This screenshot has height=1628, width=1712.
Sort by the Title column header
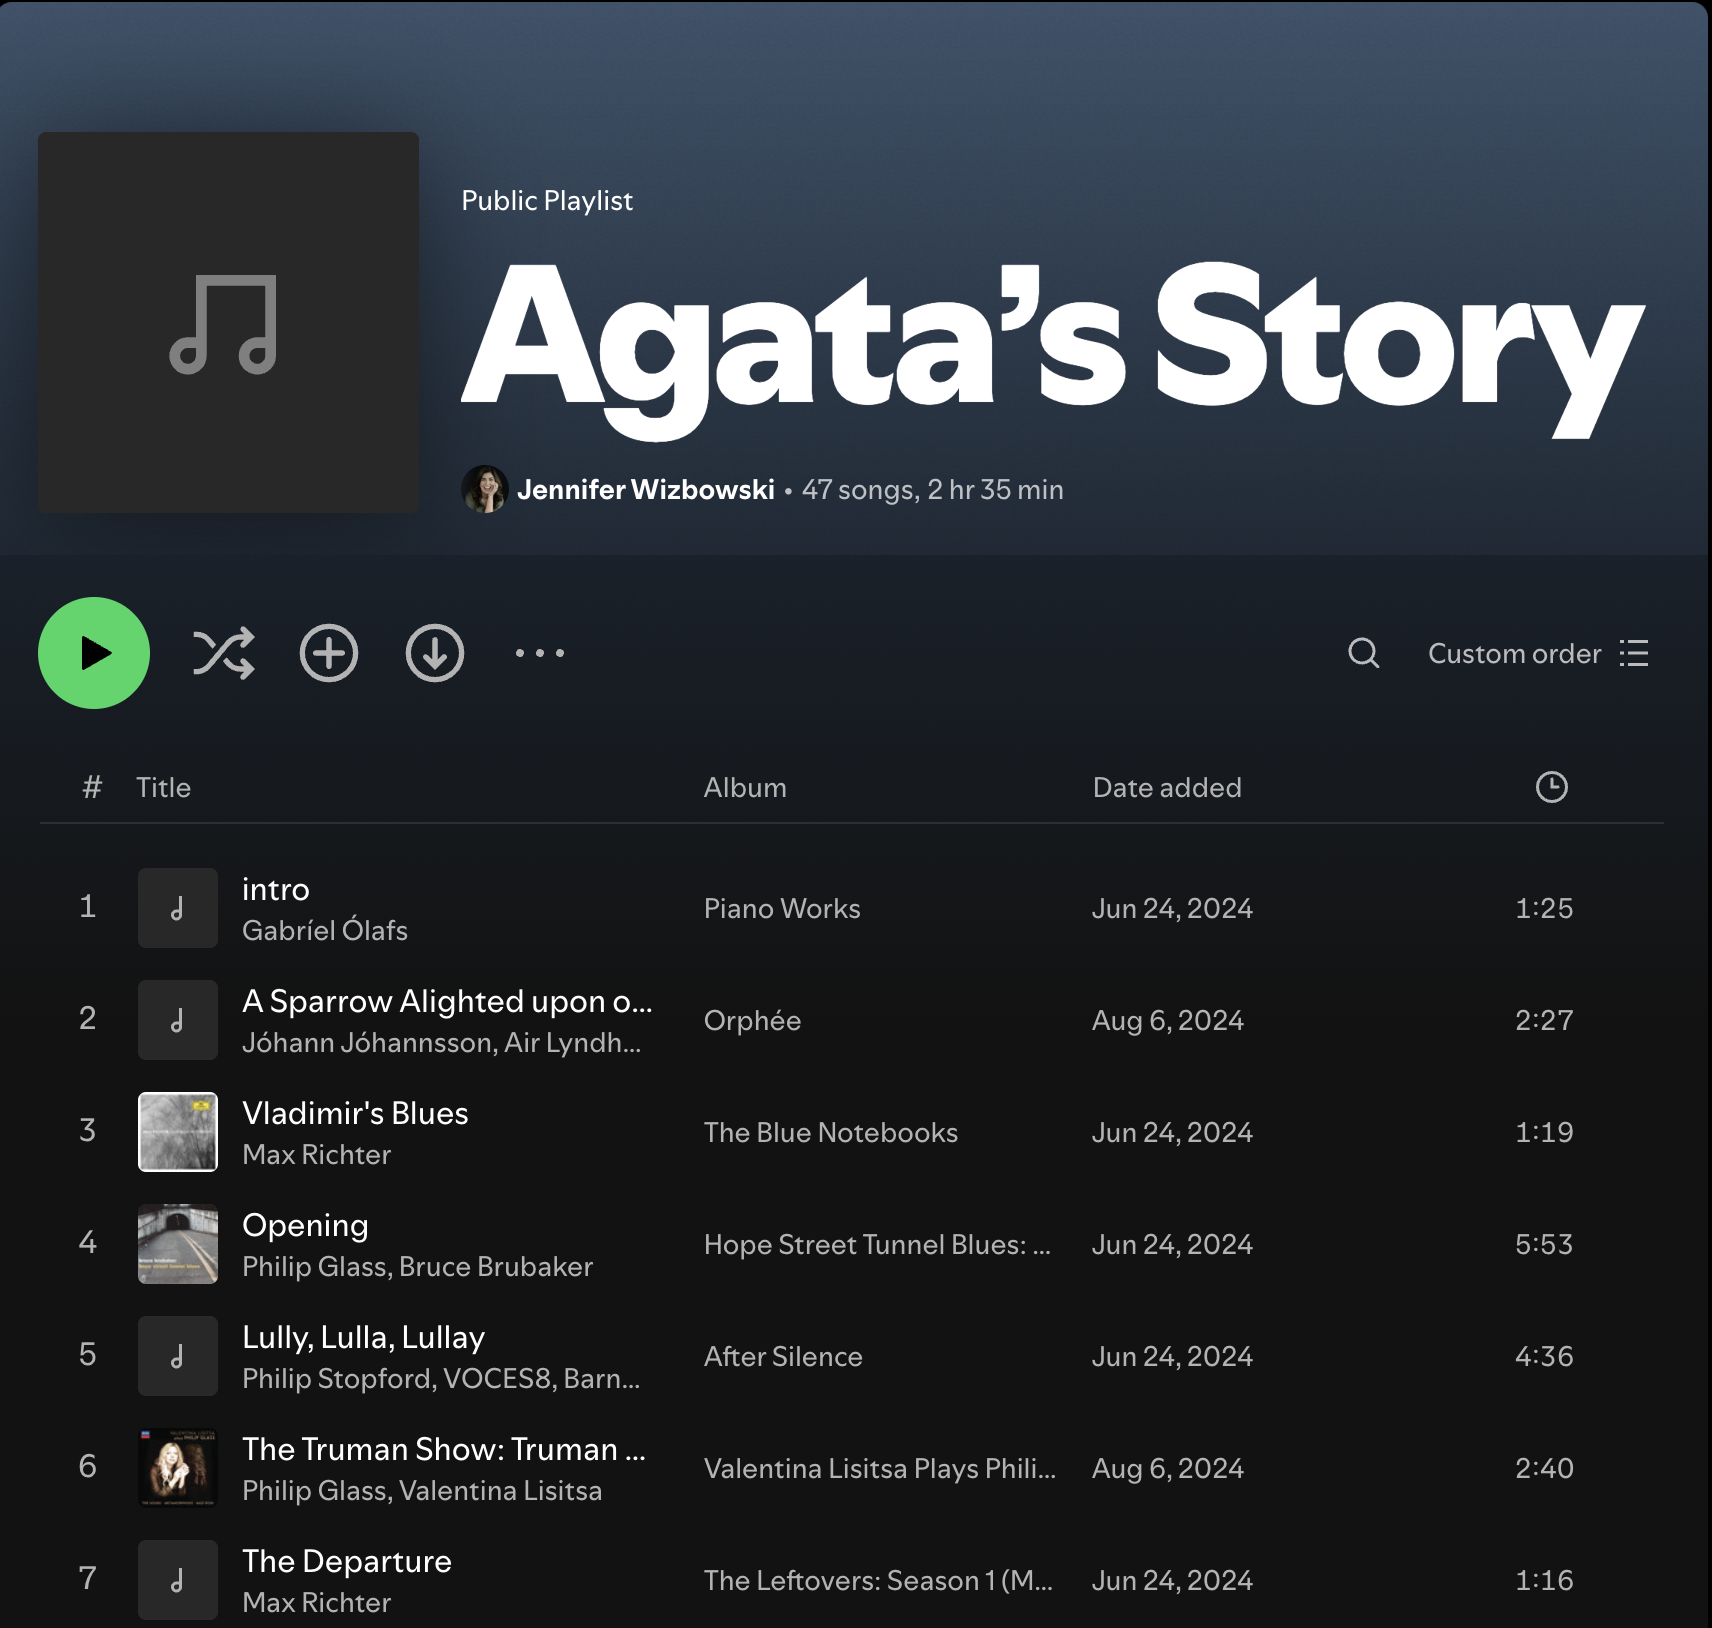pyautogui.click(x=163, y=787)
